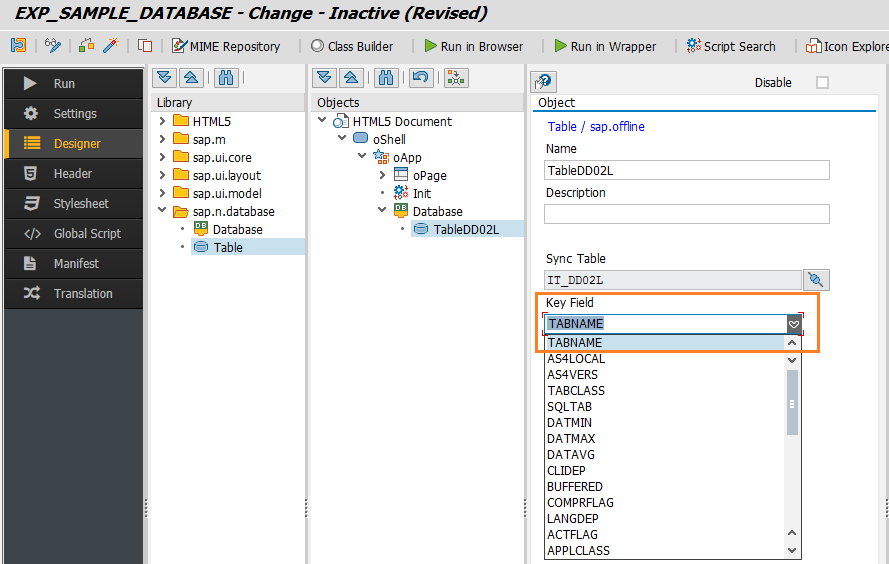Select Database item under sap.n.database

237,230
